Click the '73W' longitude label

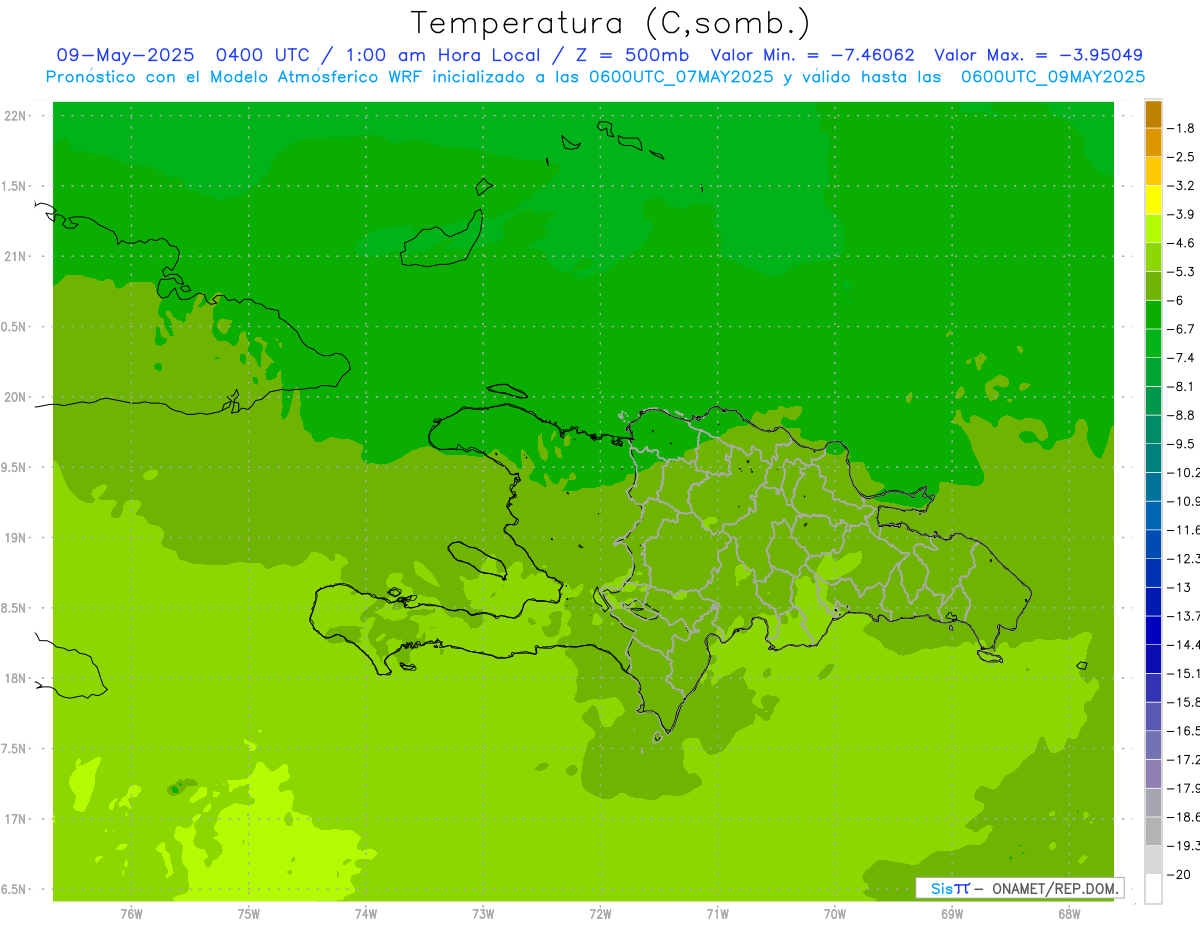(482, 914)
